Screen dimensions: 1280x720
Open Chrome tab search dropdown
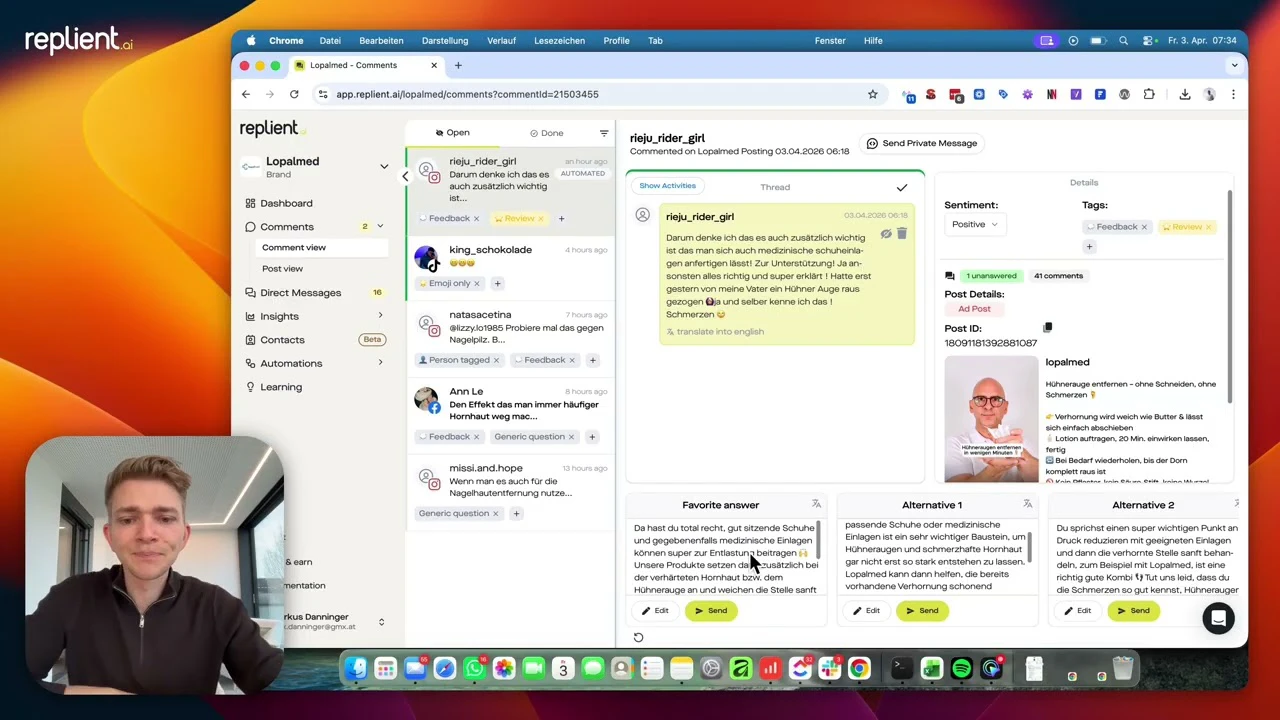tap(1234, 65)
